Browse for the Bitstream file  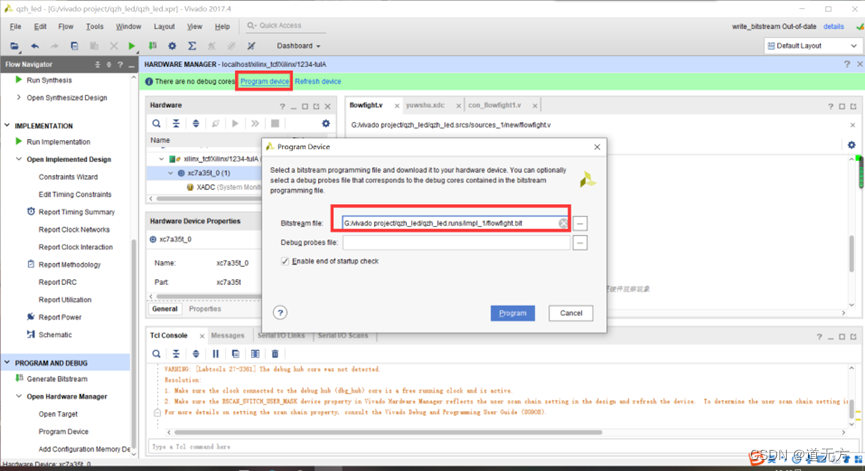[580, 223]
